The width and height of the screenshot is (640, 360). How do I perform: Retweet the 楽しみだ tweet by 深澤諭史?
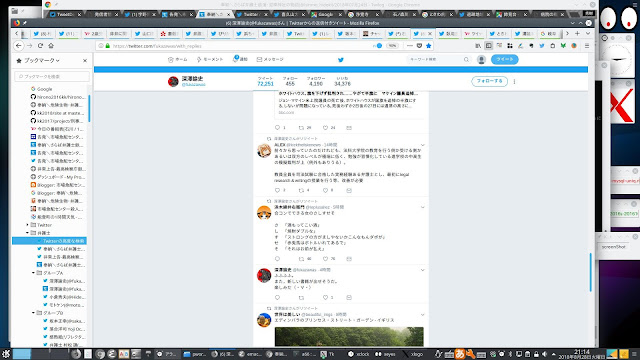301,298
